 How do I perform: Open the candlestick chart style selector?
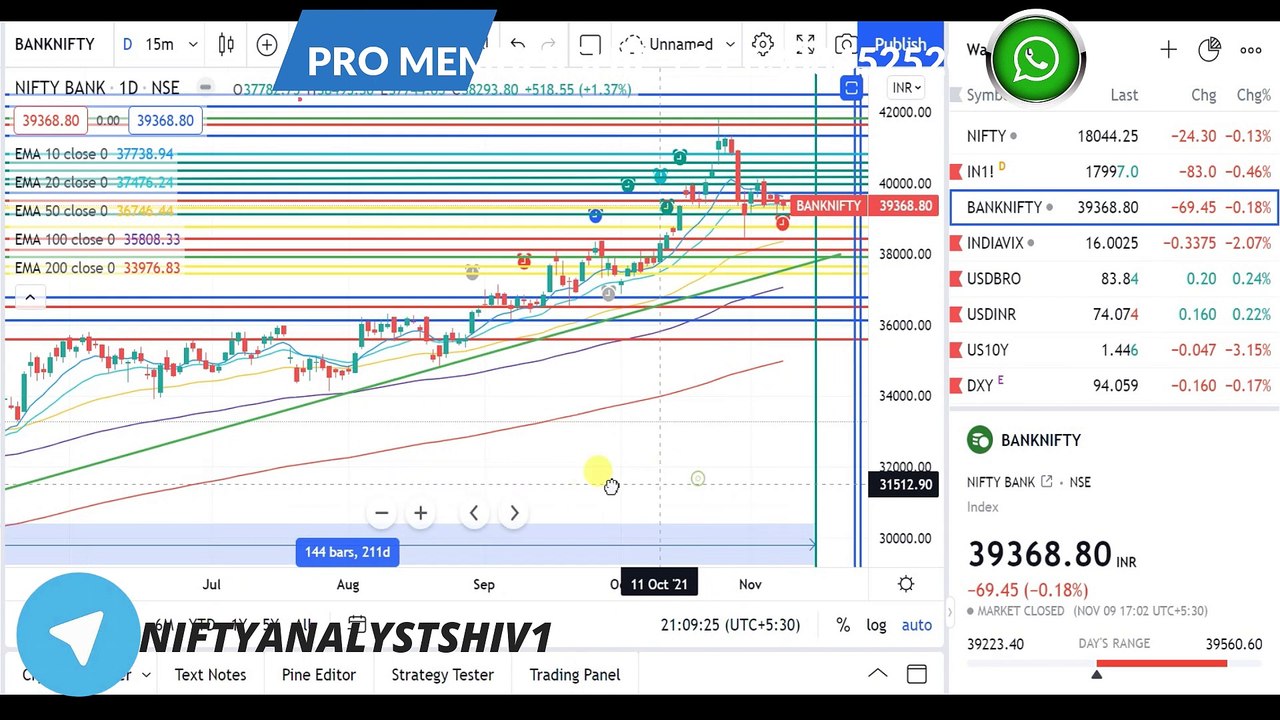tap(227, 44)
